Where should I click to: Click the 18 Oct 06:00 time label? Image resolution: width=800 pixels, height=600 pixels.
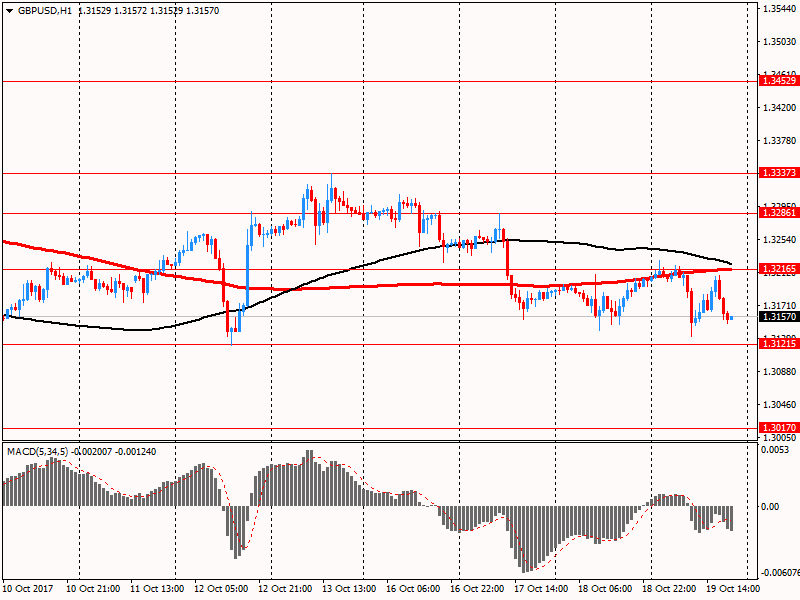point(605,589)
